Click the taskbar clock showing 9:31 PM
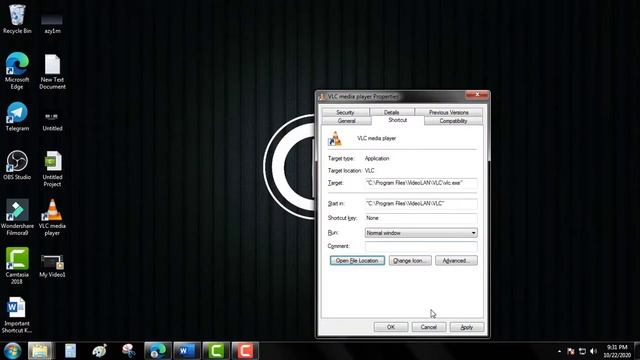 [617, 351]
